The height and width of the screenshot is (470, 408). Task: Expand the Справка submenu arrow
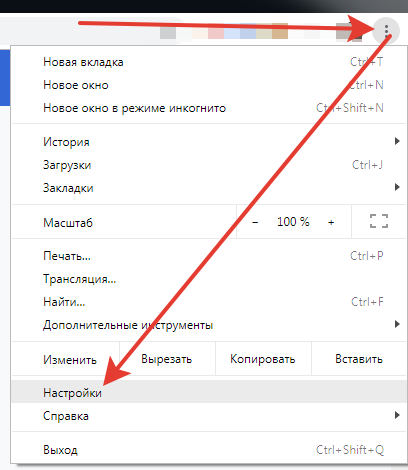click(x=397, y=415)
